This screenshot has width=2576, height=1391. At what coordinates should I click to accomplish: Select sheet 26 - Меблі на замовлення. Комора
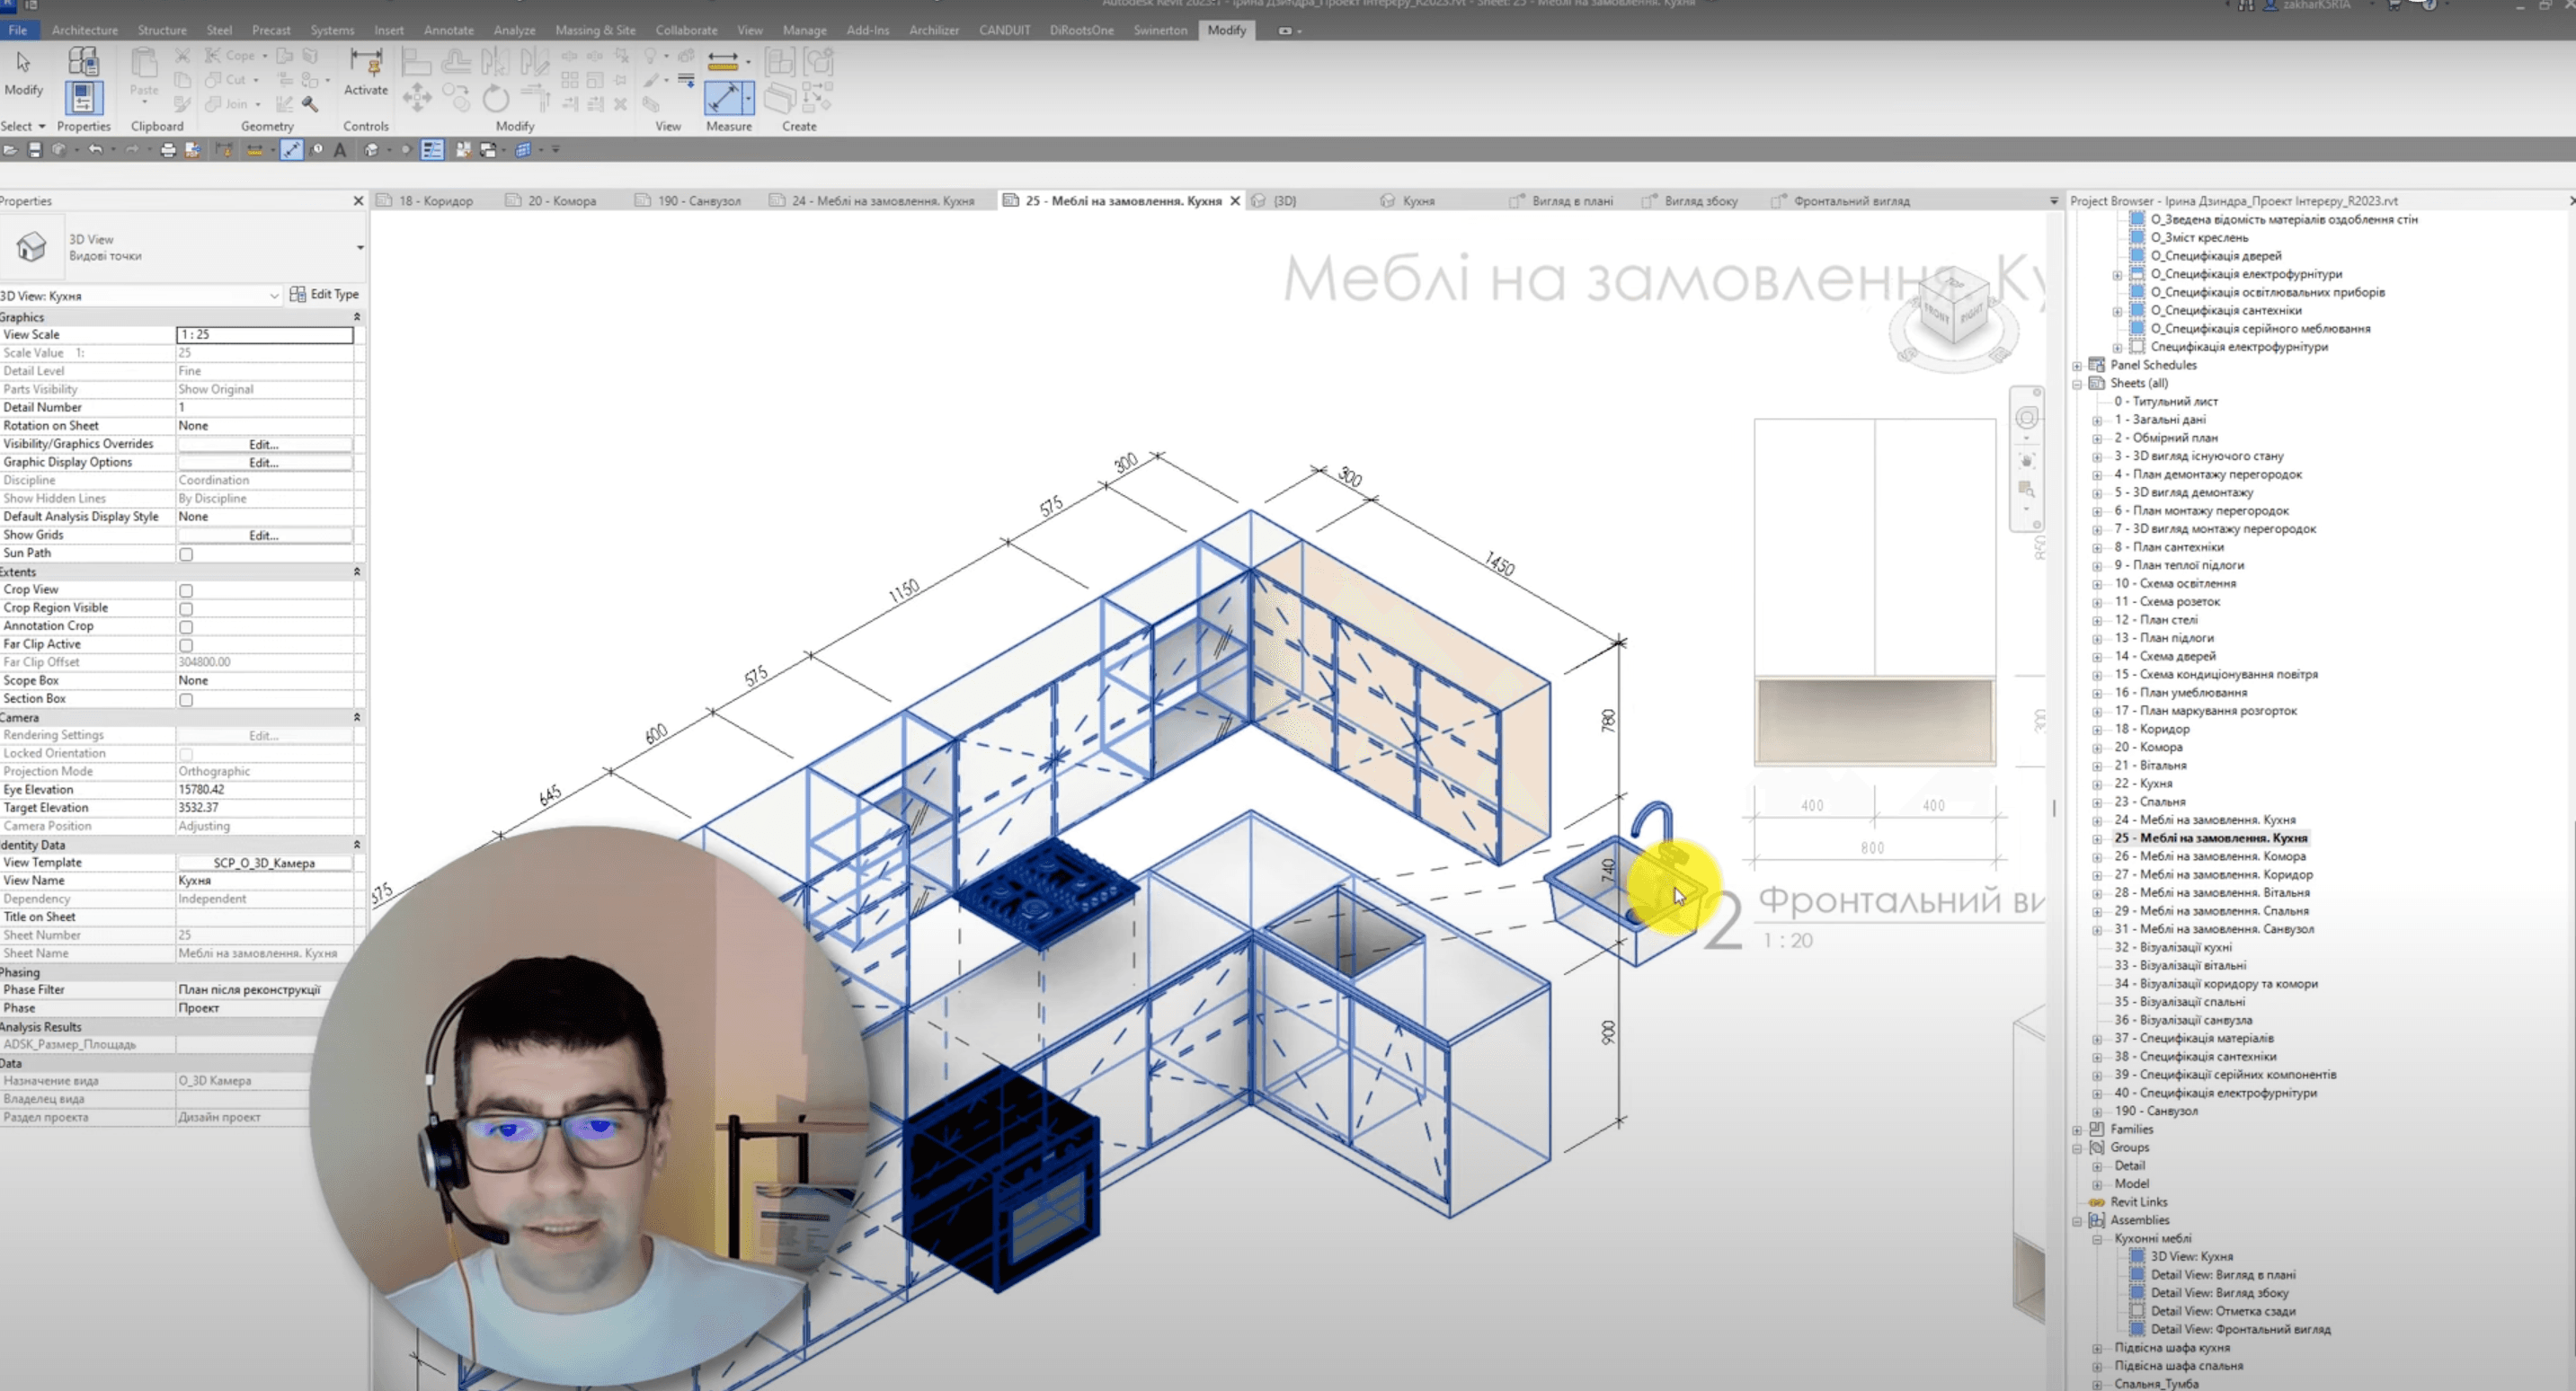pos(2210,857)
